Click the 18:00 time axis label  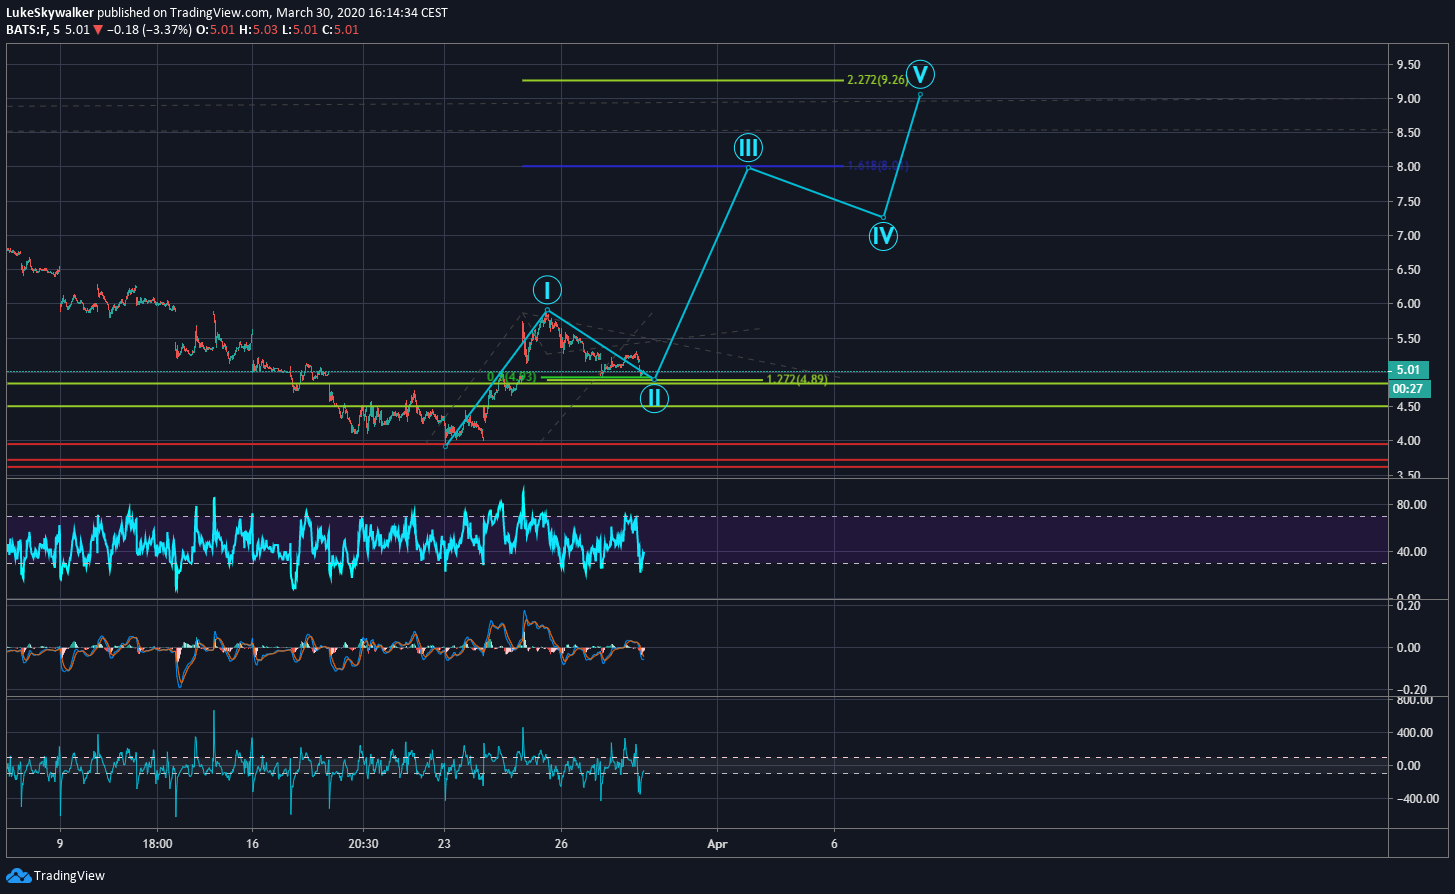(x=158, y=843)
